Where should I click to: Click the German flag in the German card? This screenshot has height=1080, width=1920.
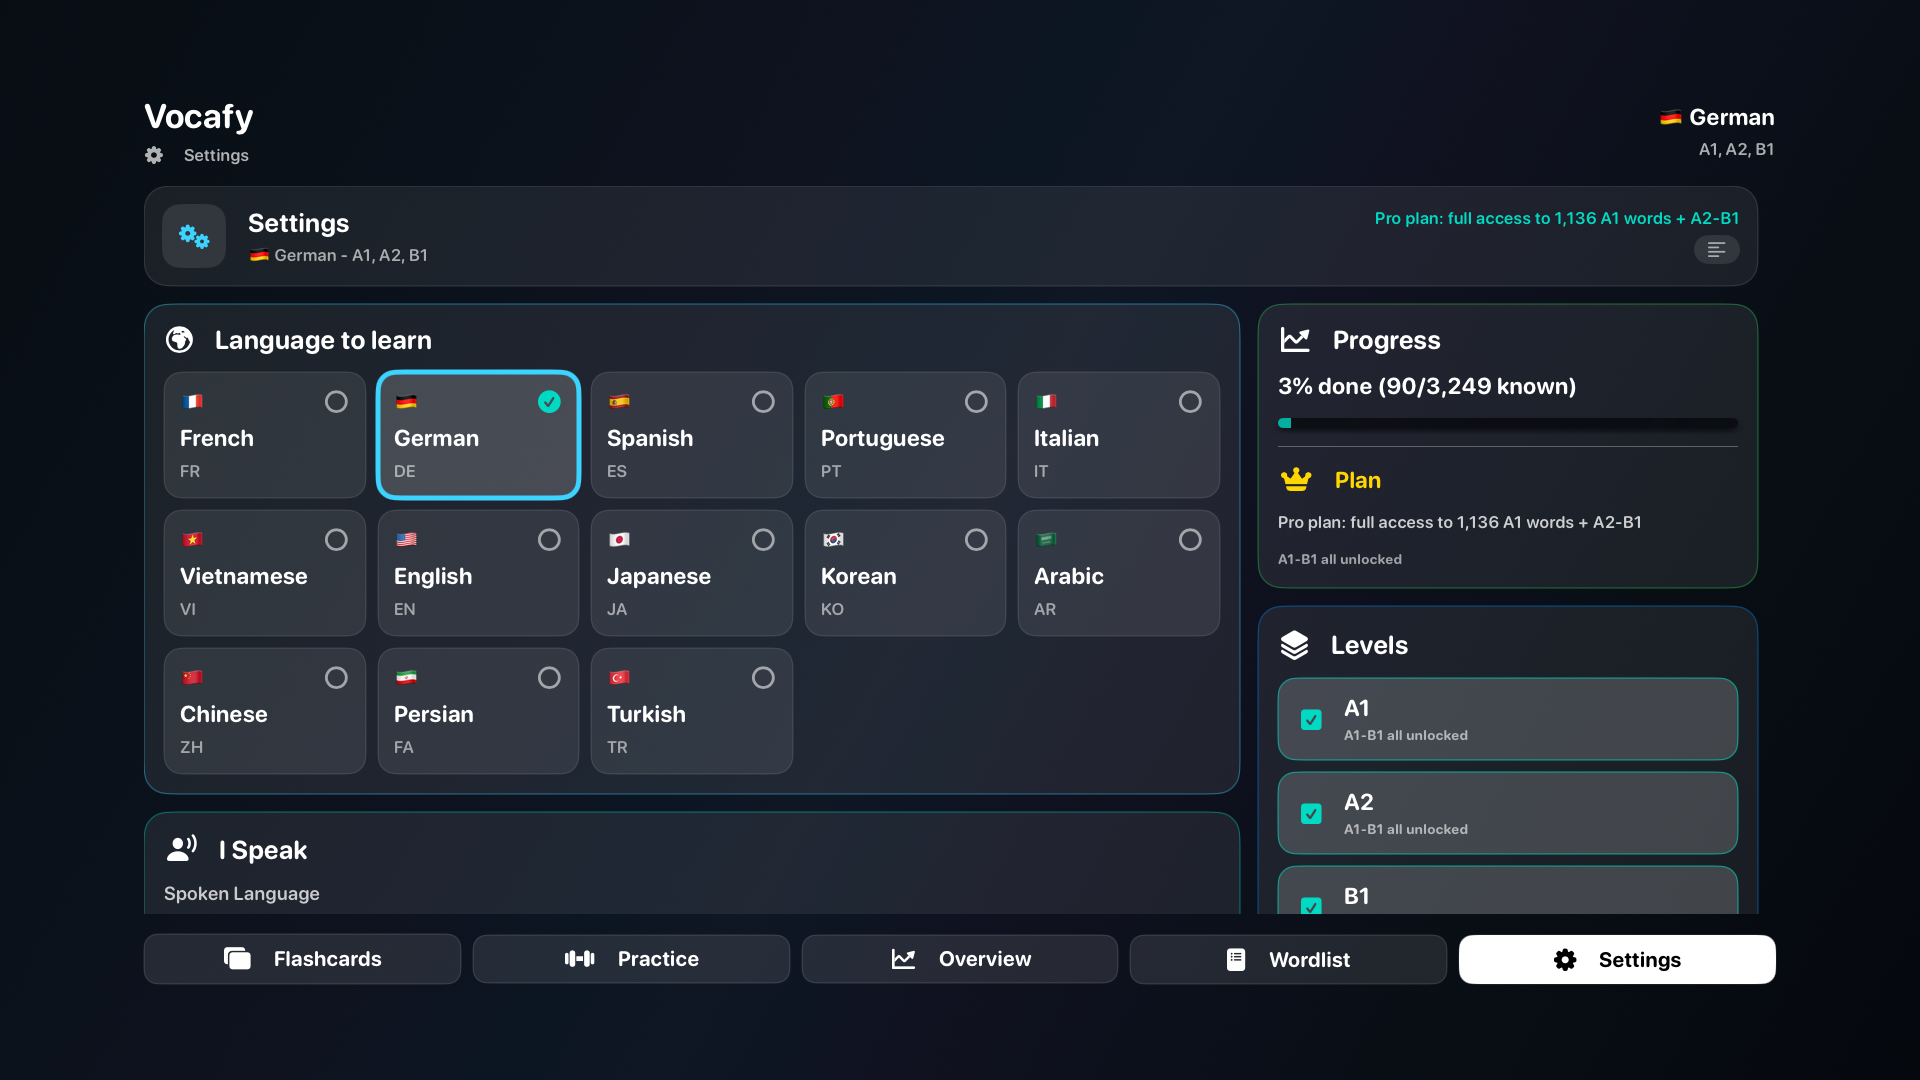point(406,401)
